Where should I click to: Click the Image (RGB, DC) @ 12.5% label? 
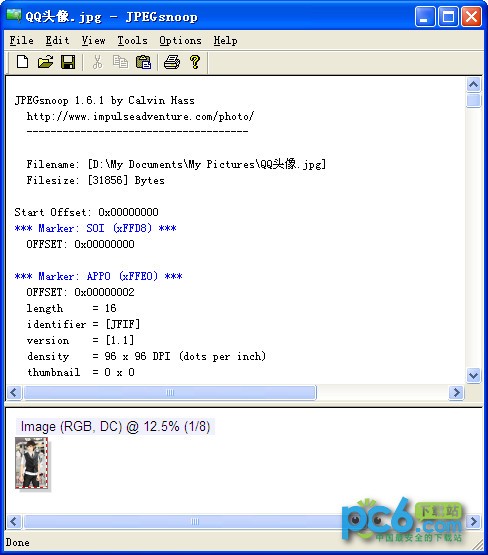[115, 427]
